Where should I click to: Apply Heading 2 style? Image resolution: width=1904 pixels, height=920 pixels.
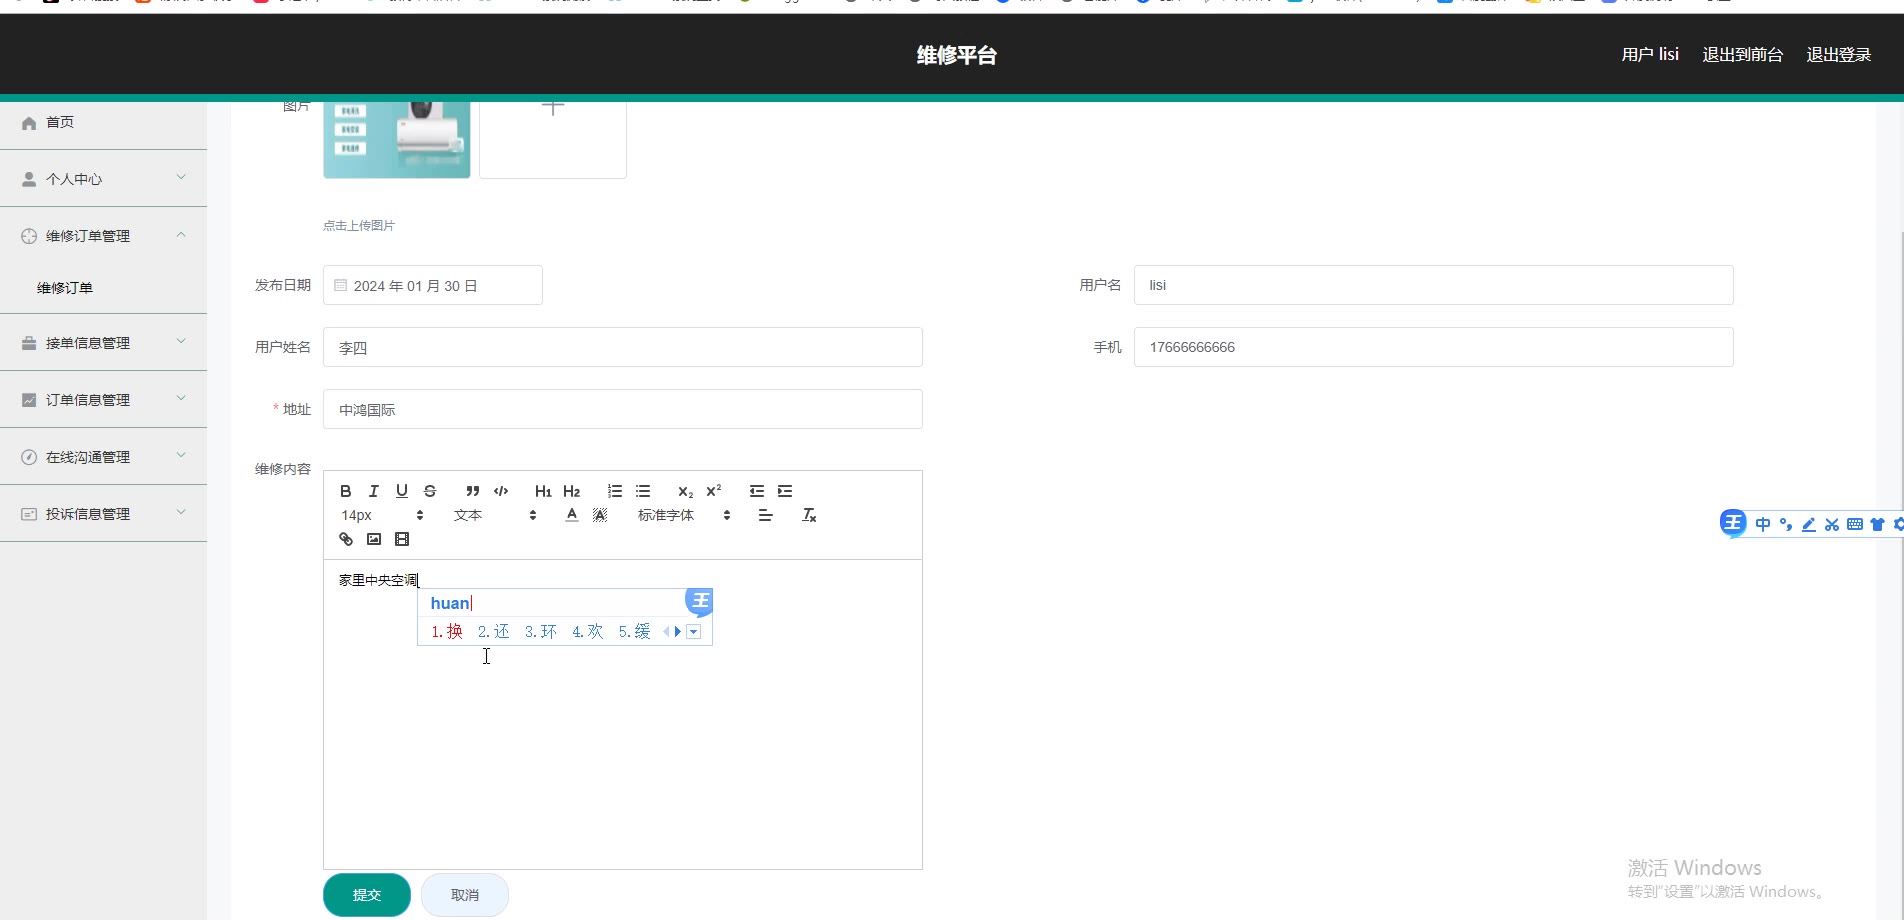(x=571, y=491)
